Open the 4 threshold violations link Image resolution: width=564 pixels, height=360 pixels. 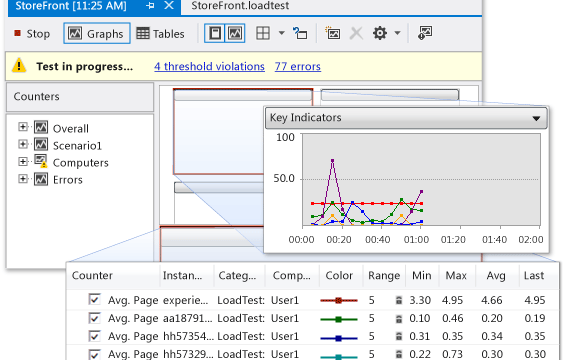[209, 67]
